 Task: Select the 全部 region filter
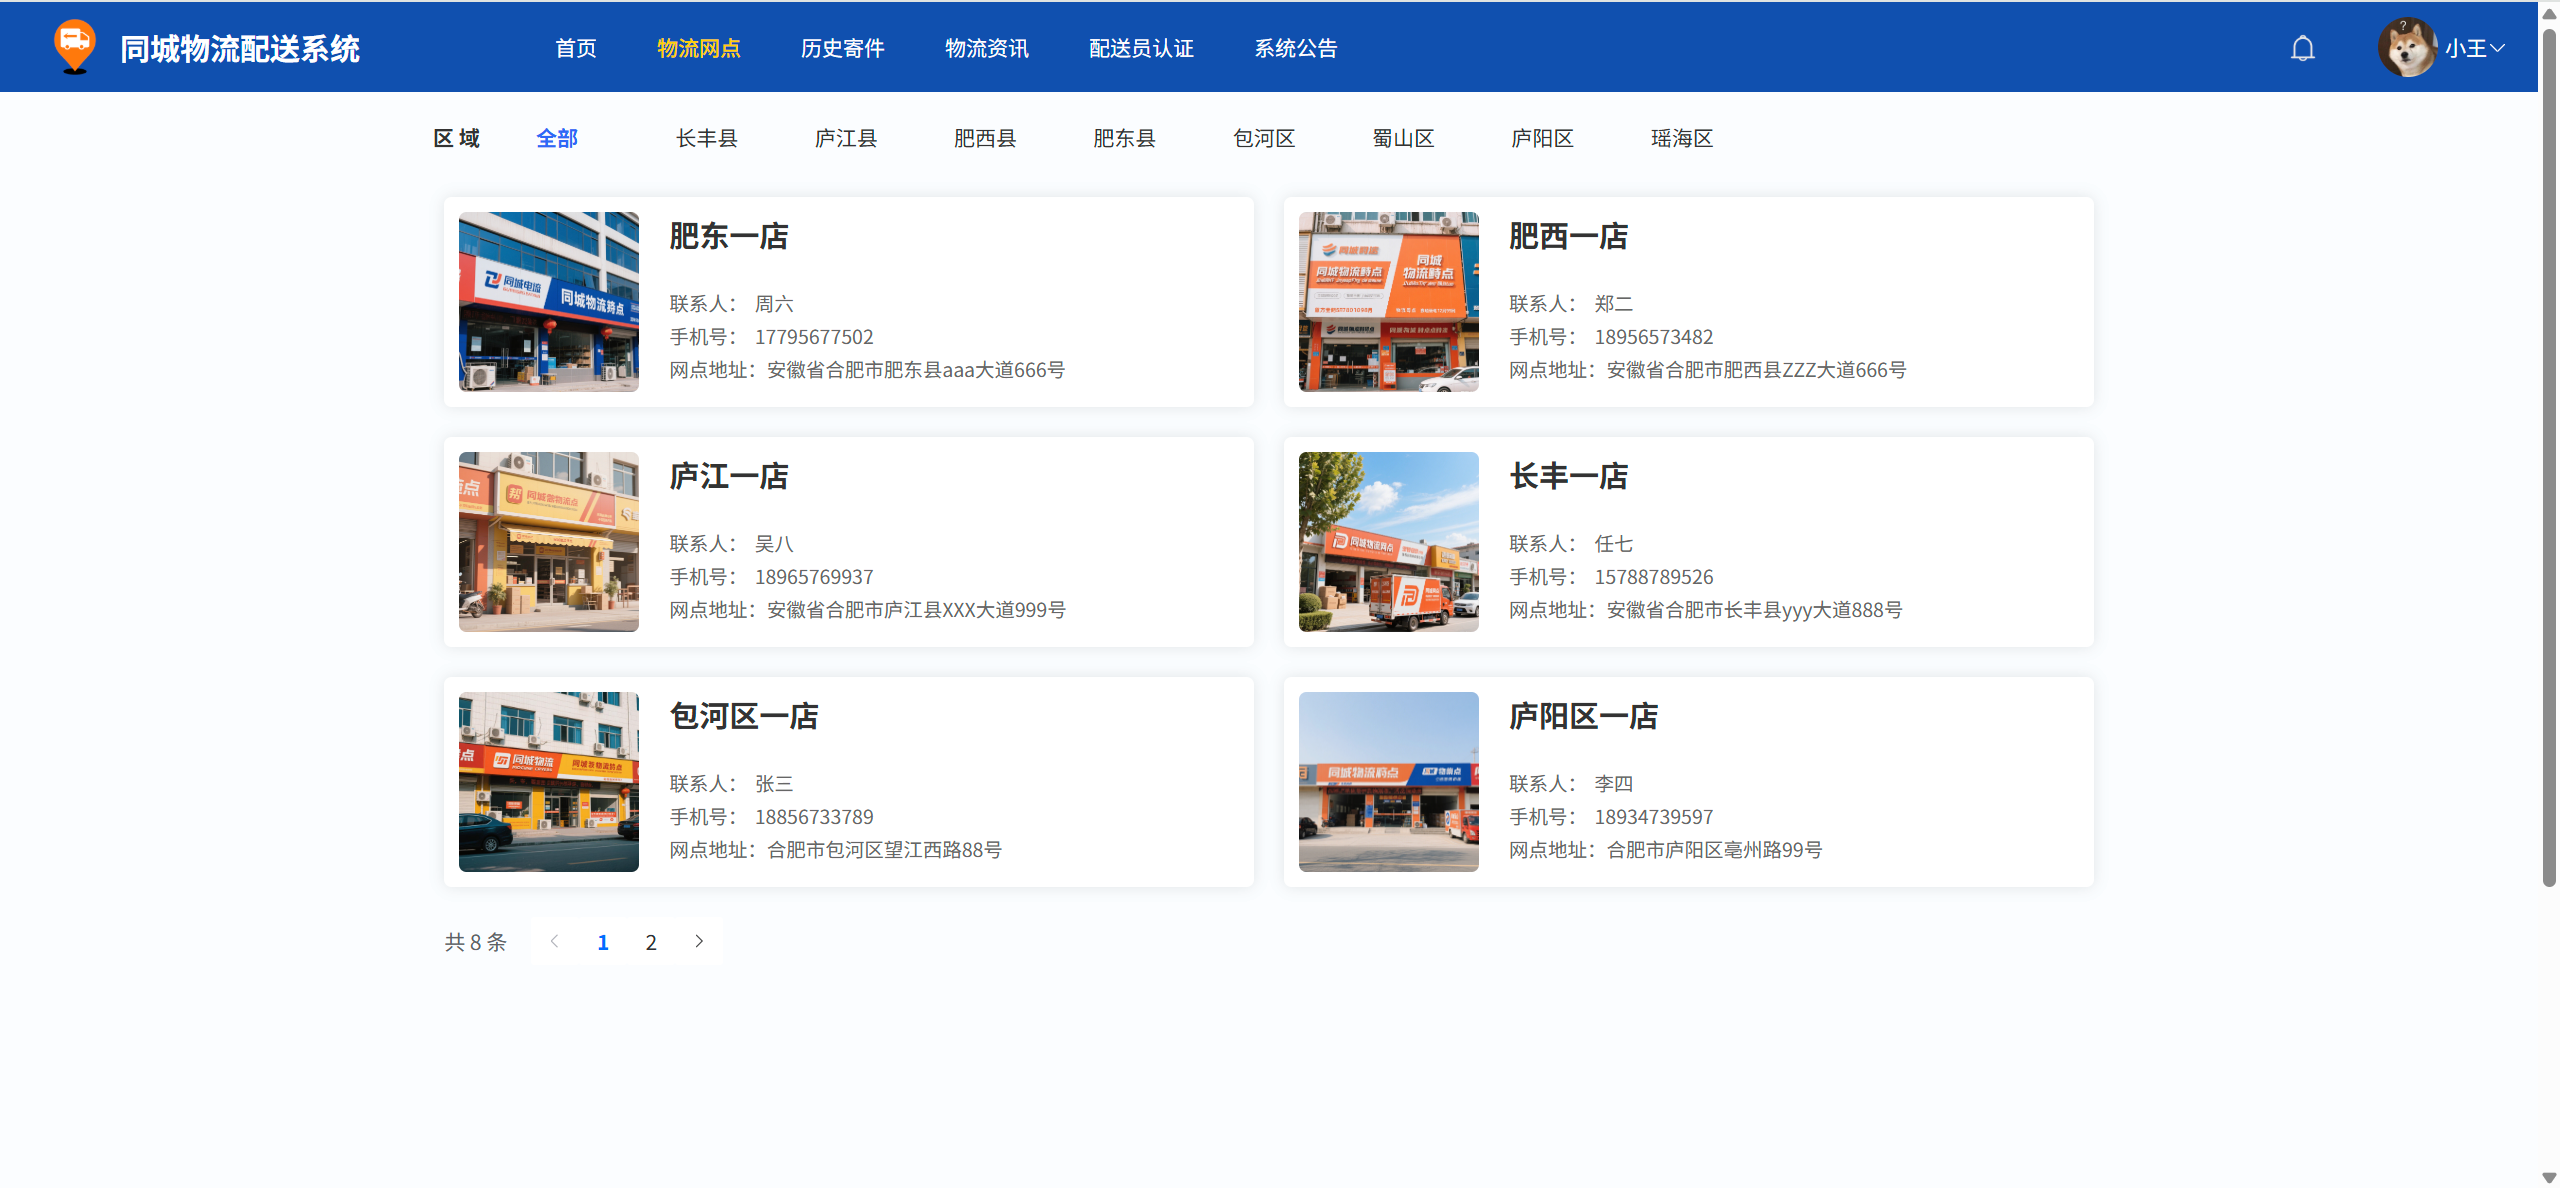557,138
